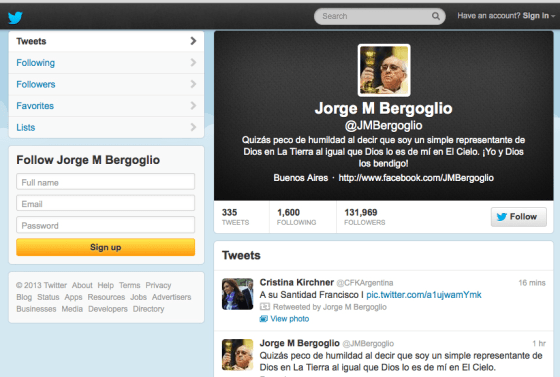Open the Blog footer link

click(24, 297)
